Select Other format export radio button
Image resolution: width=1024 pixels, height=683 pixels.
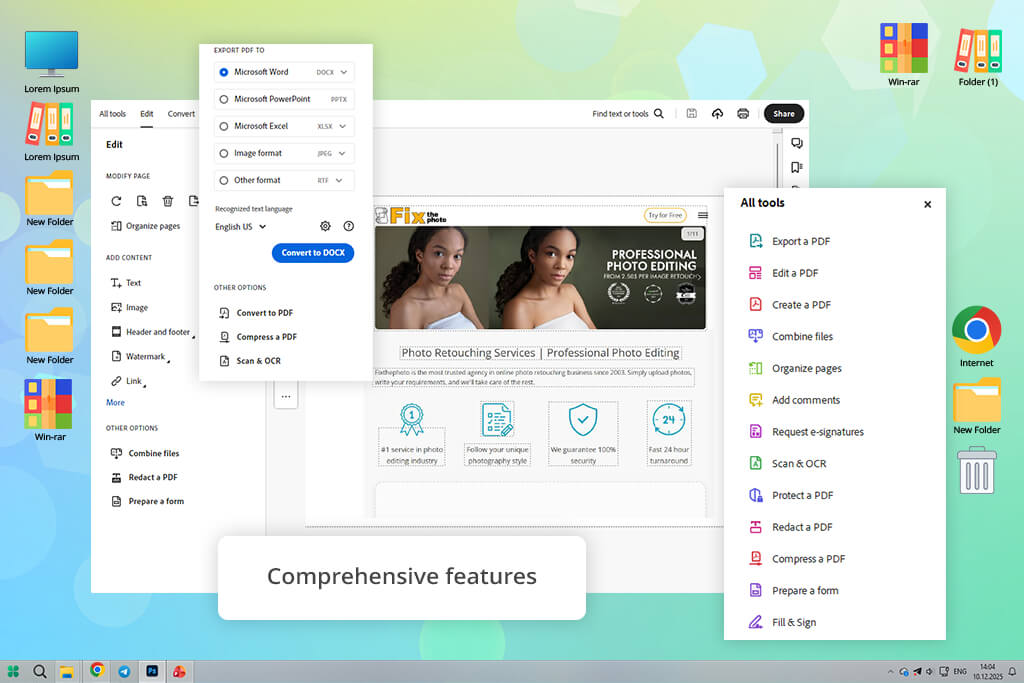tap(224, 181)
